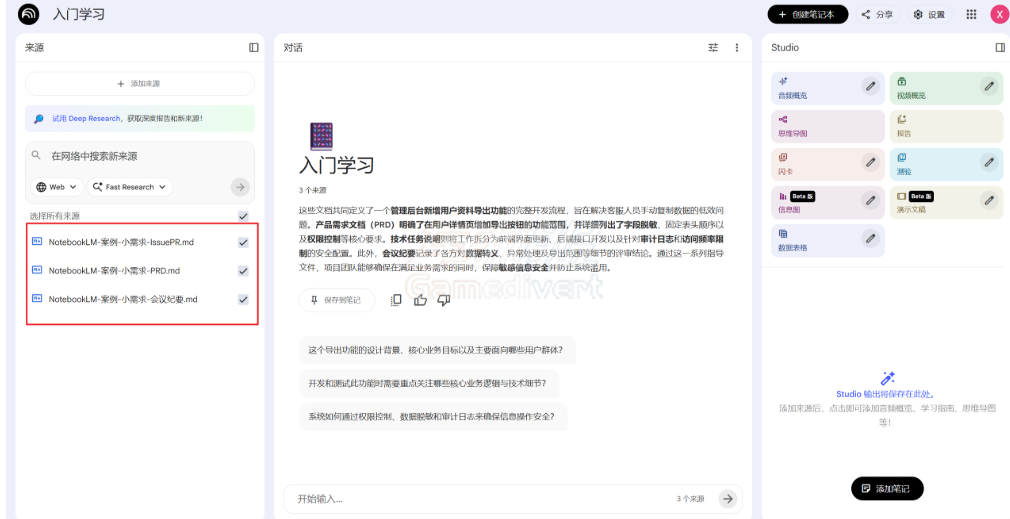The width and height of the screenshot is (1010, 519).
Task: Click the 3 个来源 counter in chat input
Action: 690,499
